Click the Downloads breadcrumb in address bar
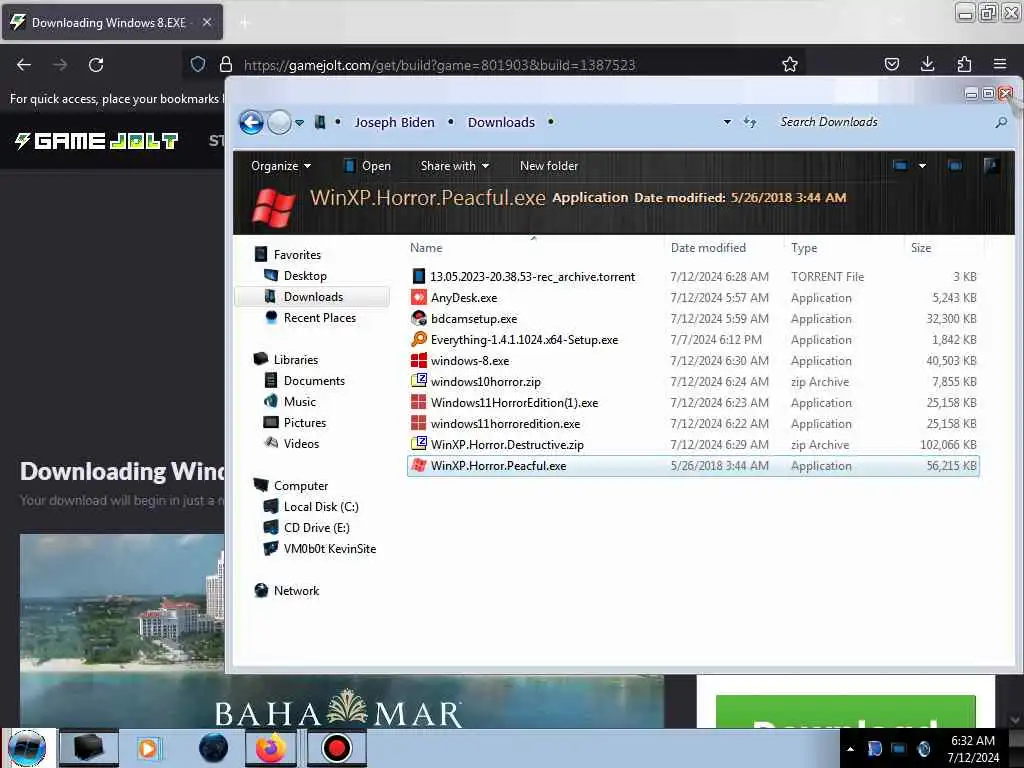Viewport: 1024px width, 768px height. click(501, 122)
